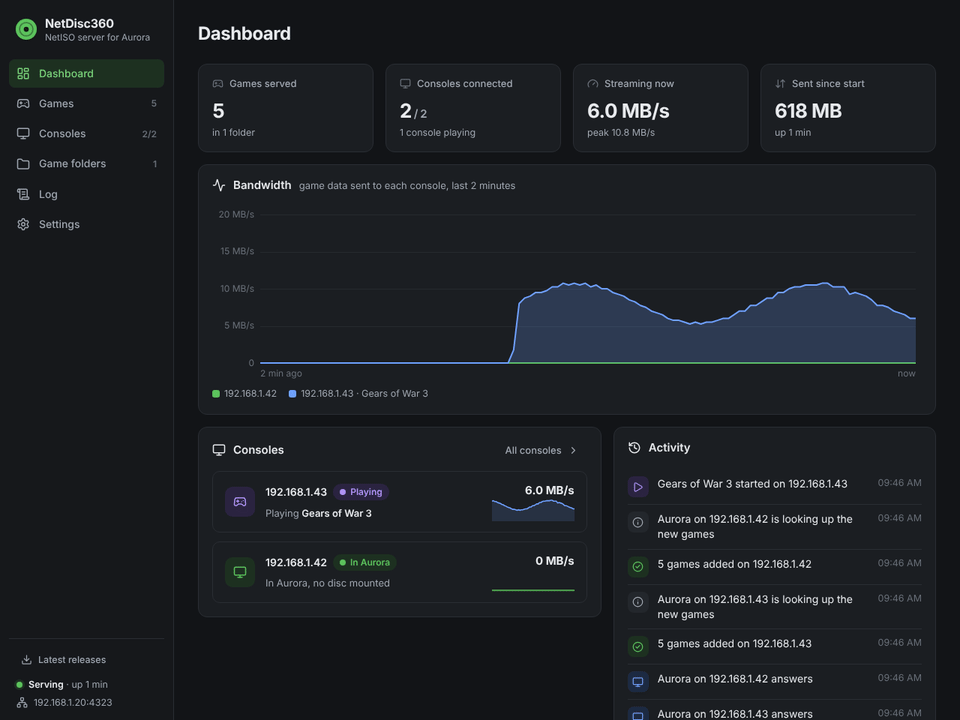Click the 192.168.1.43 bandwidth sparkline
Viewport: 960px width, 720px height.
point(533,511)
